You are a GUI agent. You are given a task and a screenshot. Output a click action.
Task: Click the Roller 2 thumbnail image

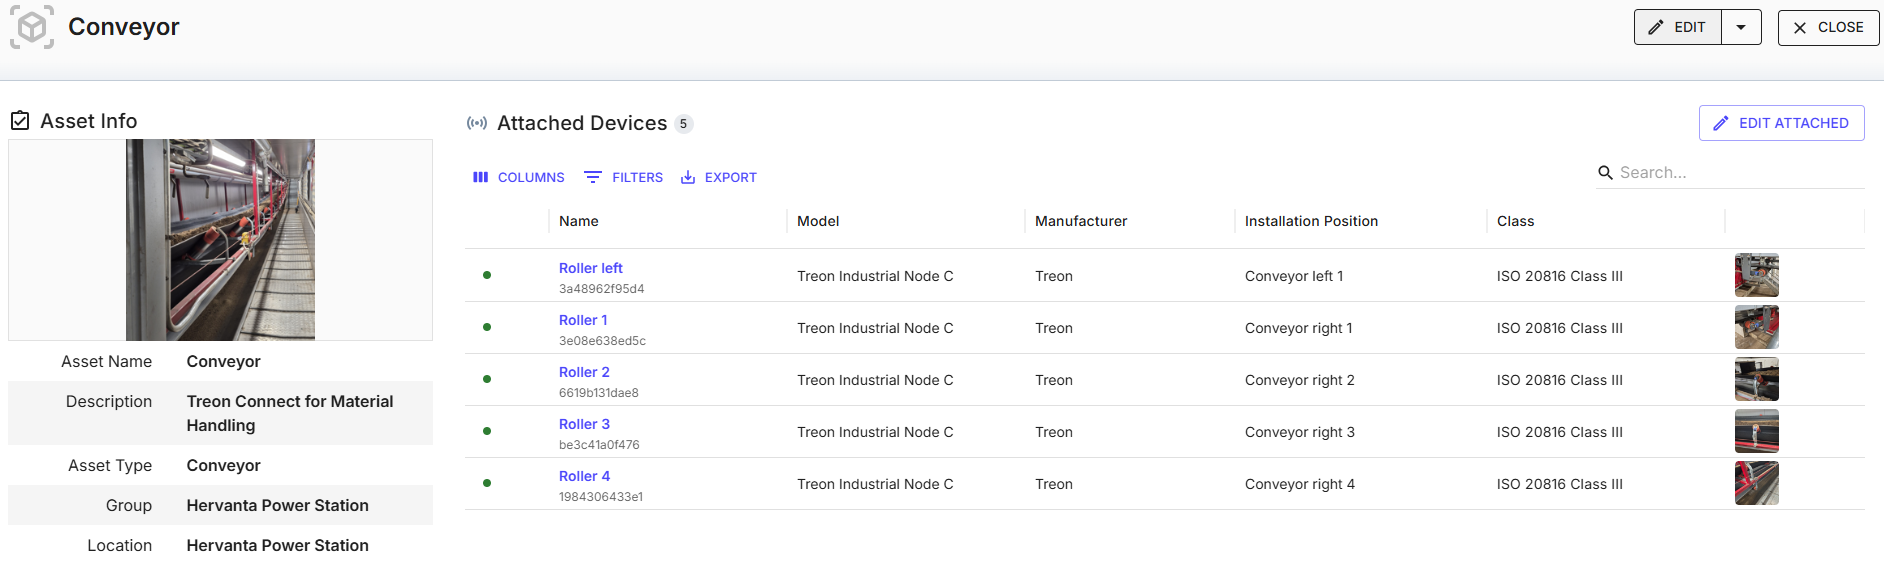tap(1756, 379)
